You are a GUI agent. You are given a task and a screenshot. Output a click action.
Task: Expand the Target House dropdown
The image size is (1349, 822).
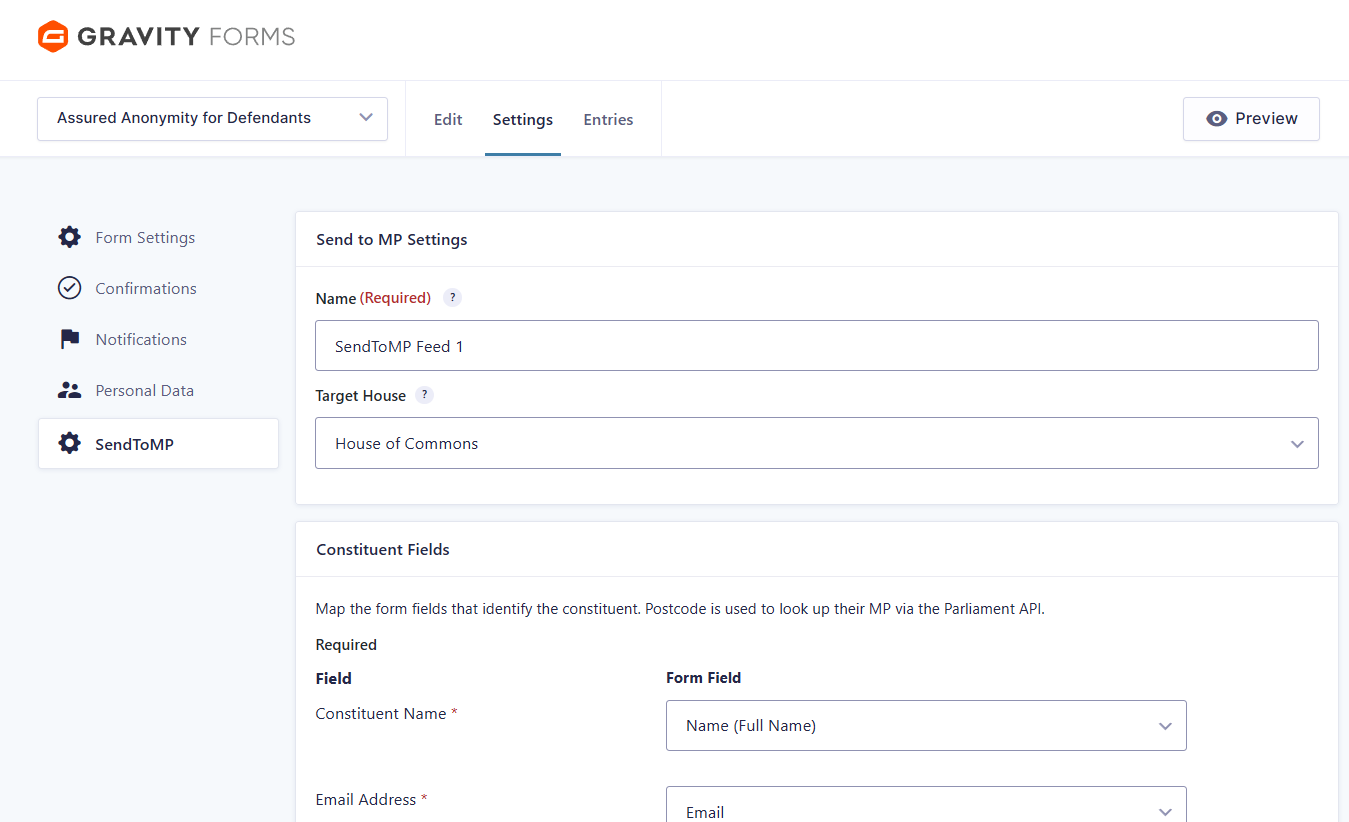(x=816, y=443)
